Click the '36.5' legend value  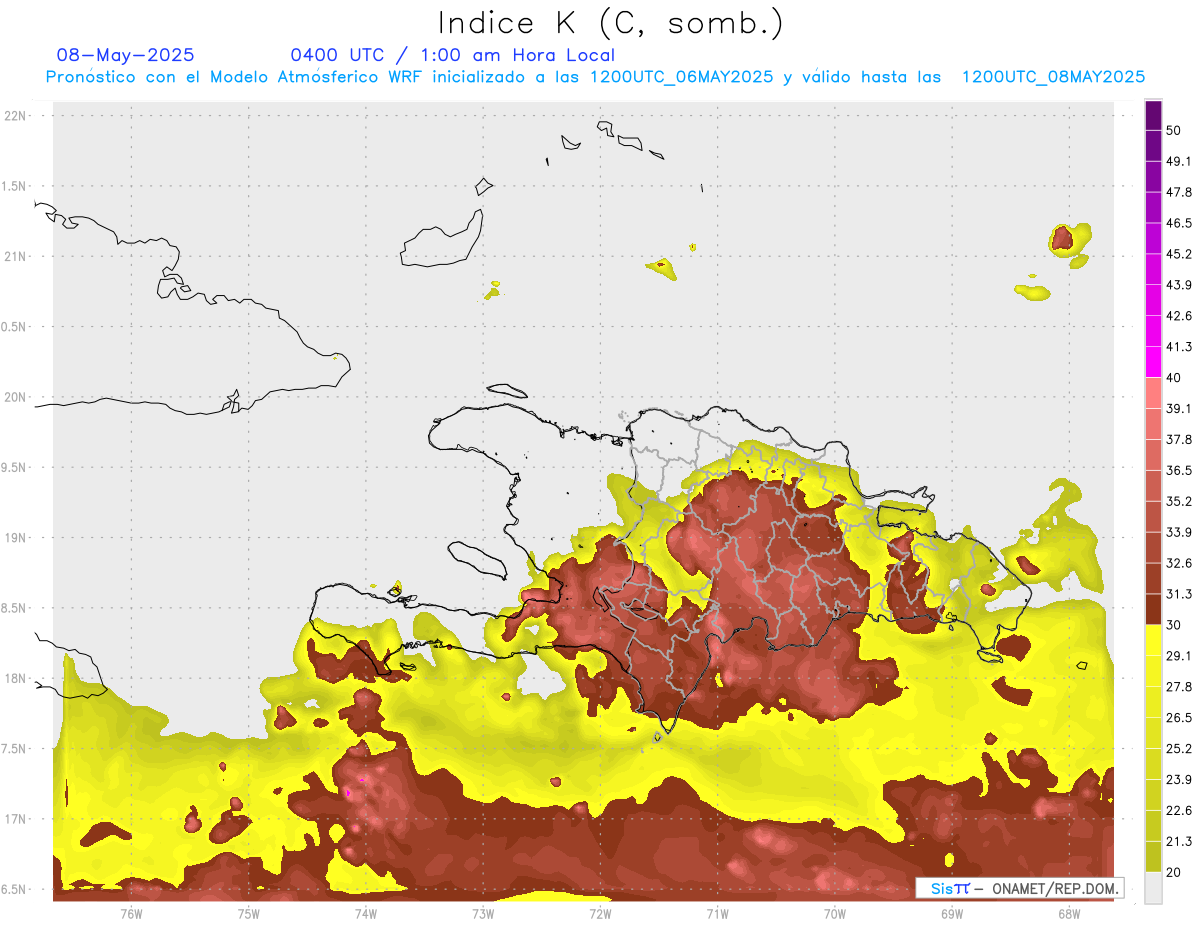1179,471
